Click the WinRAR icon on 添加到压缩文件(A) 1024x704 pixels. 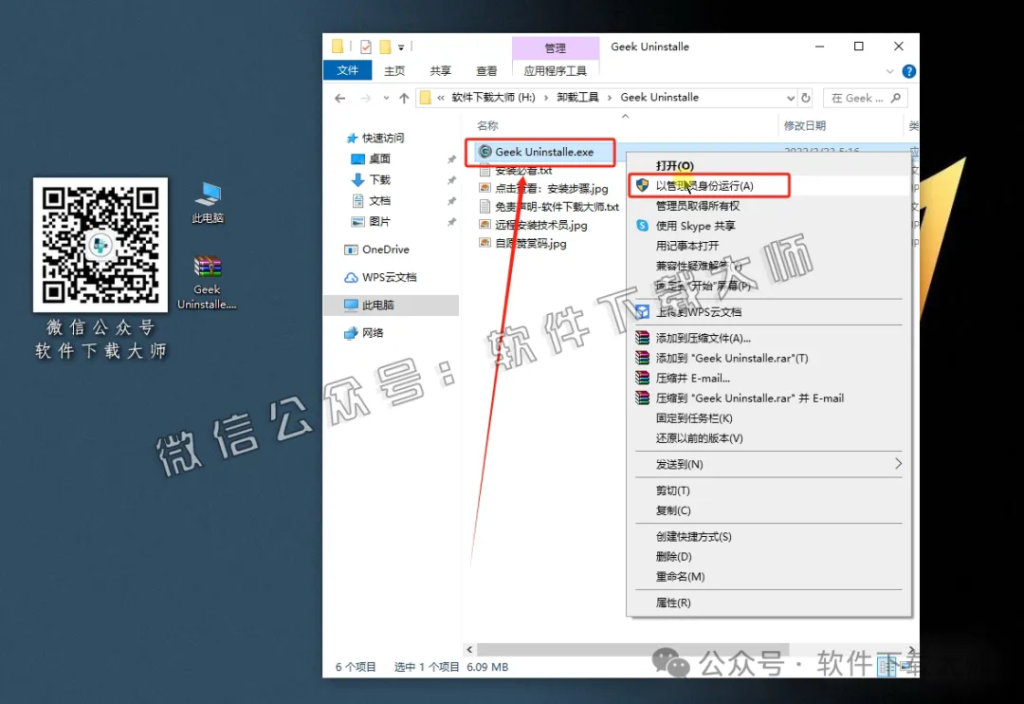[x=641, y=338]
